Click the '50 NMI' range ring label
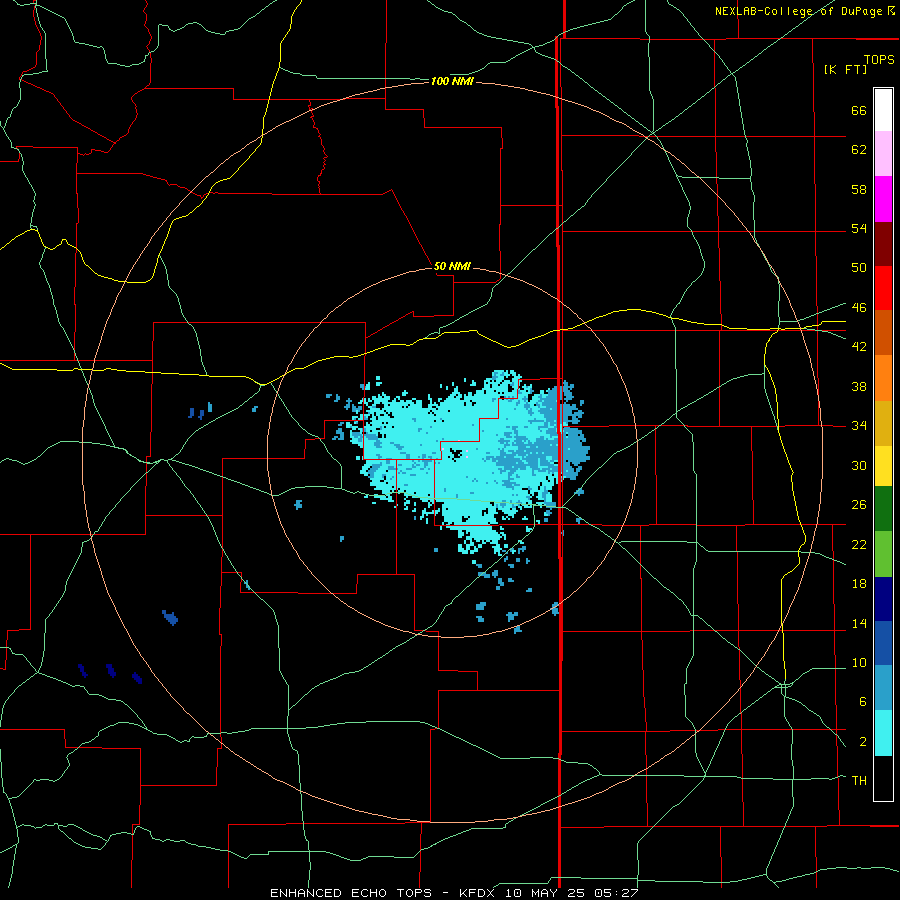Viewport: 900px width, 900px height. pos(452,266)
